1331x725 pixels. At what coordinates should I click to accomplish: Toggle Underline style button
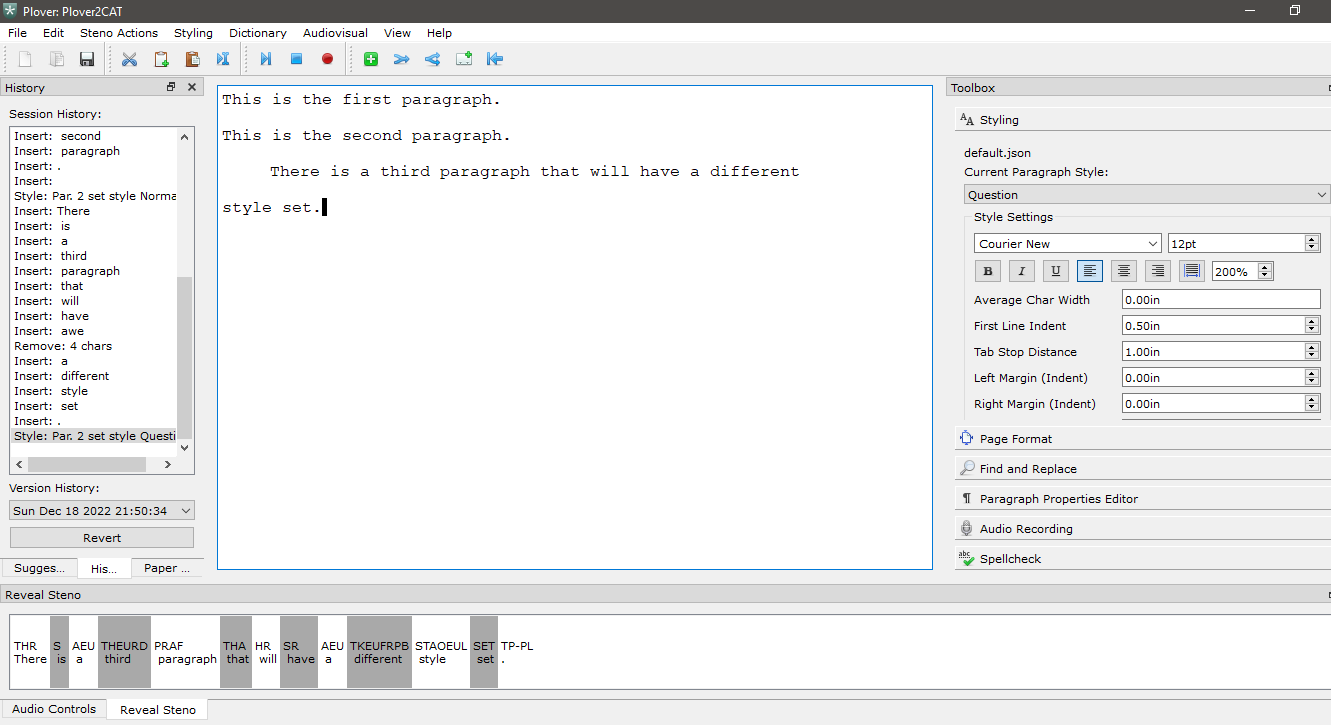[x=1055, y=271]
